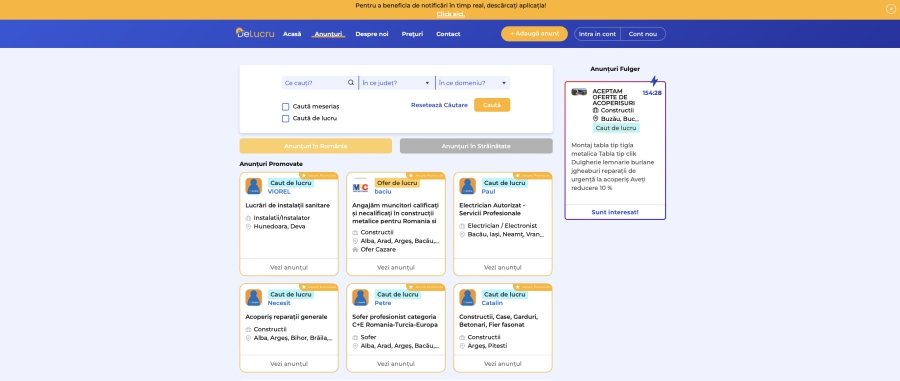Screen dimensions: 900x381
Task: Tick the Caută de lucru checkbox
Action: pos(285,119)
